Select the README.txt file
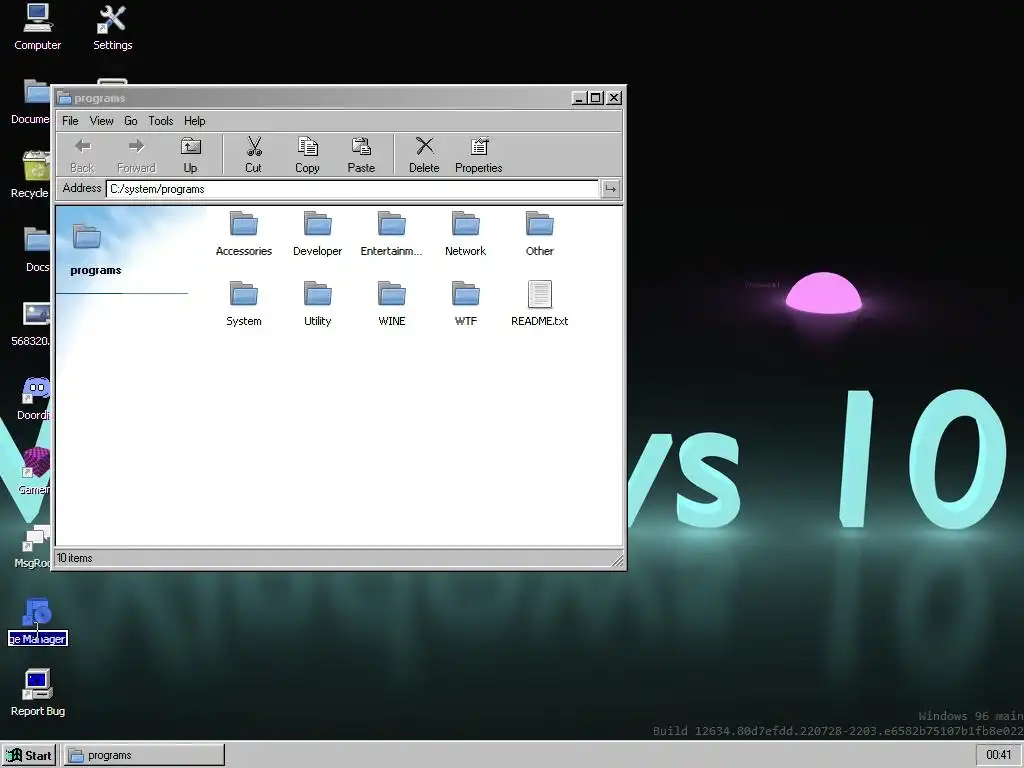The image size is (1024, 768). click(539, 303)
